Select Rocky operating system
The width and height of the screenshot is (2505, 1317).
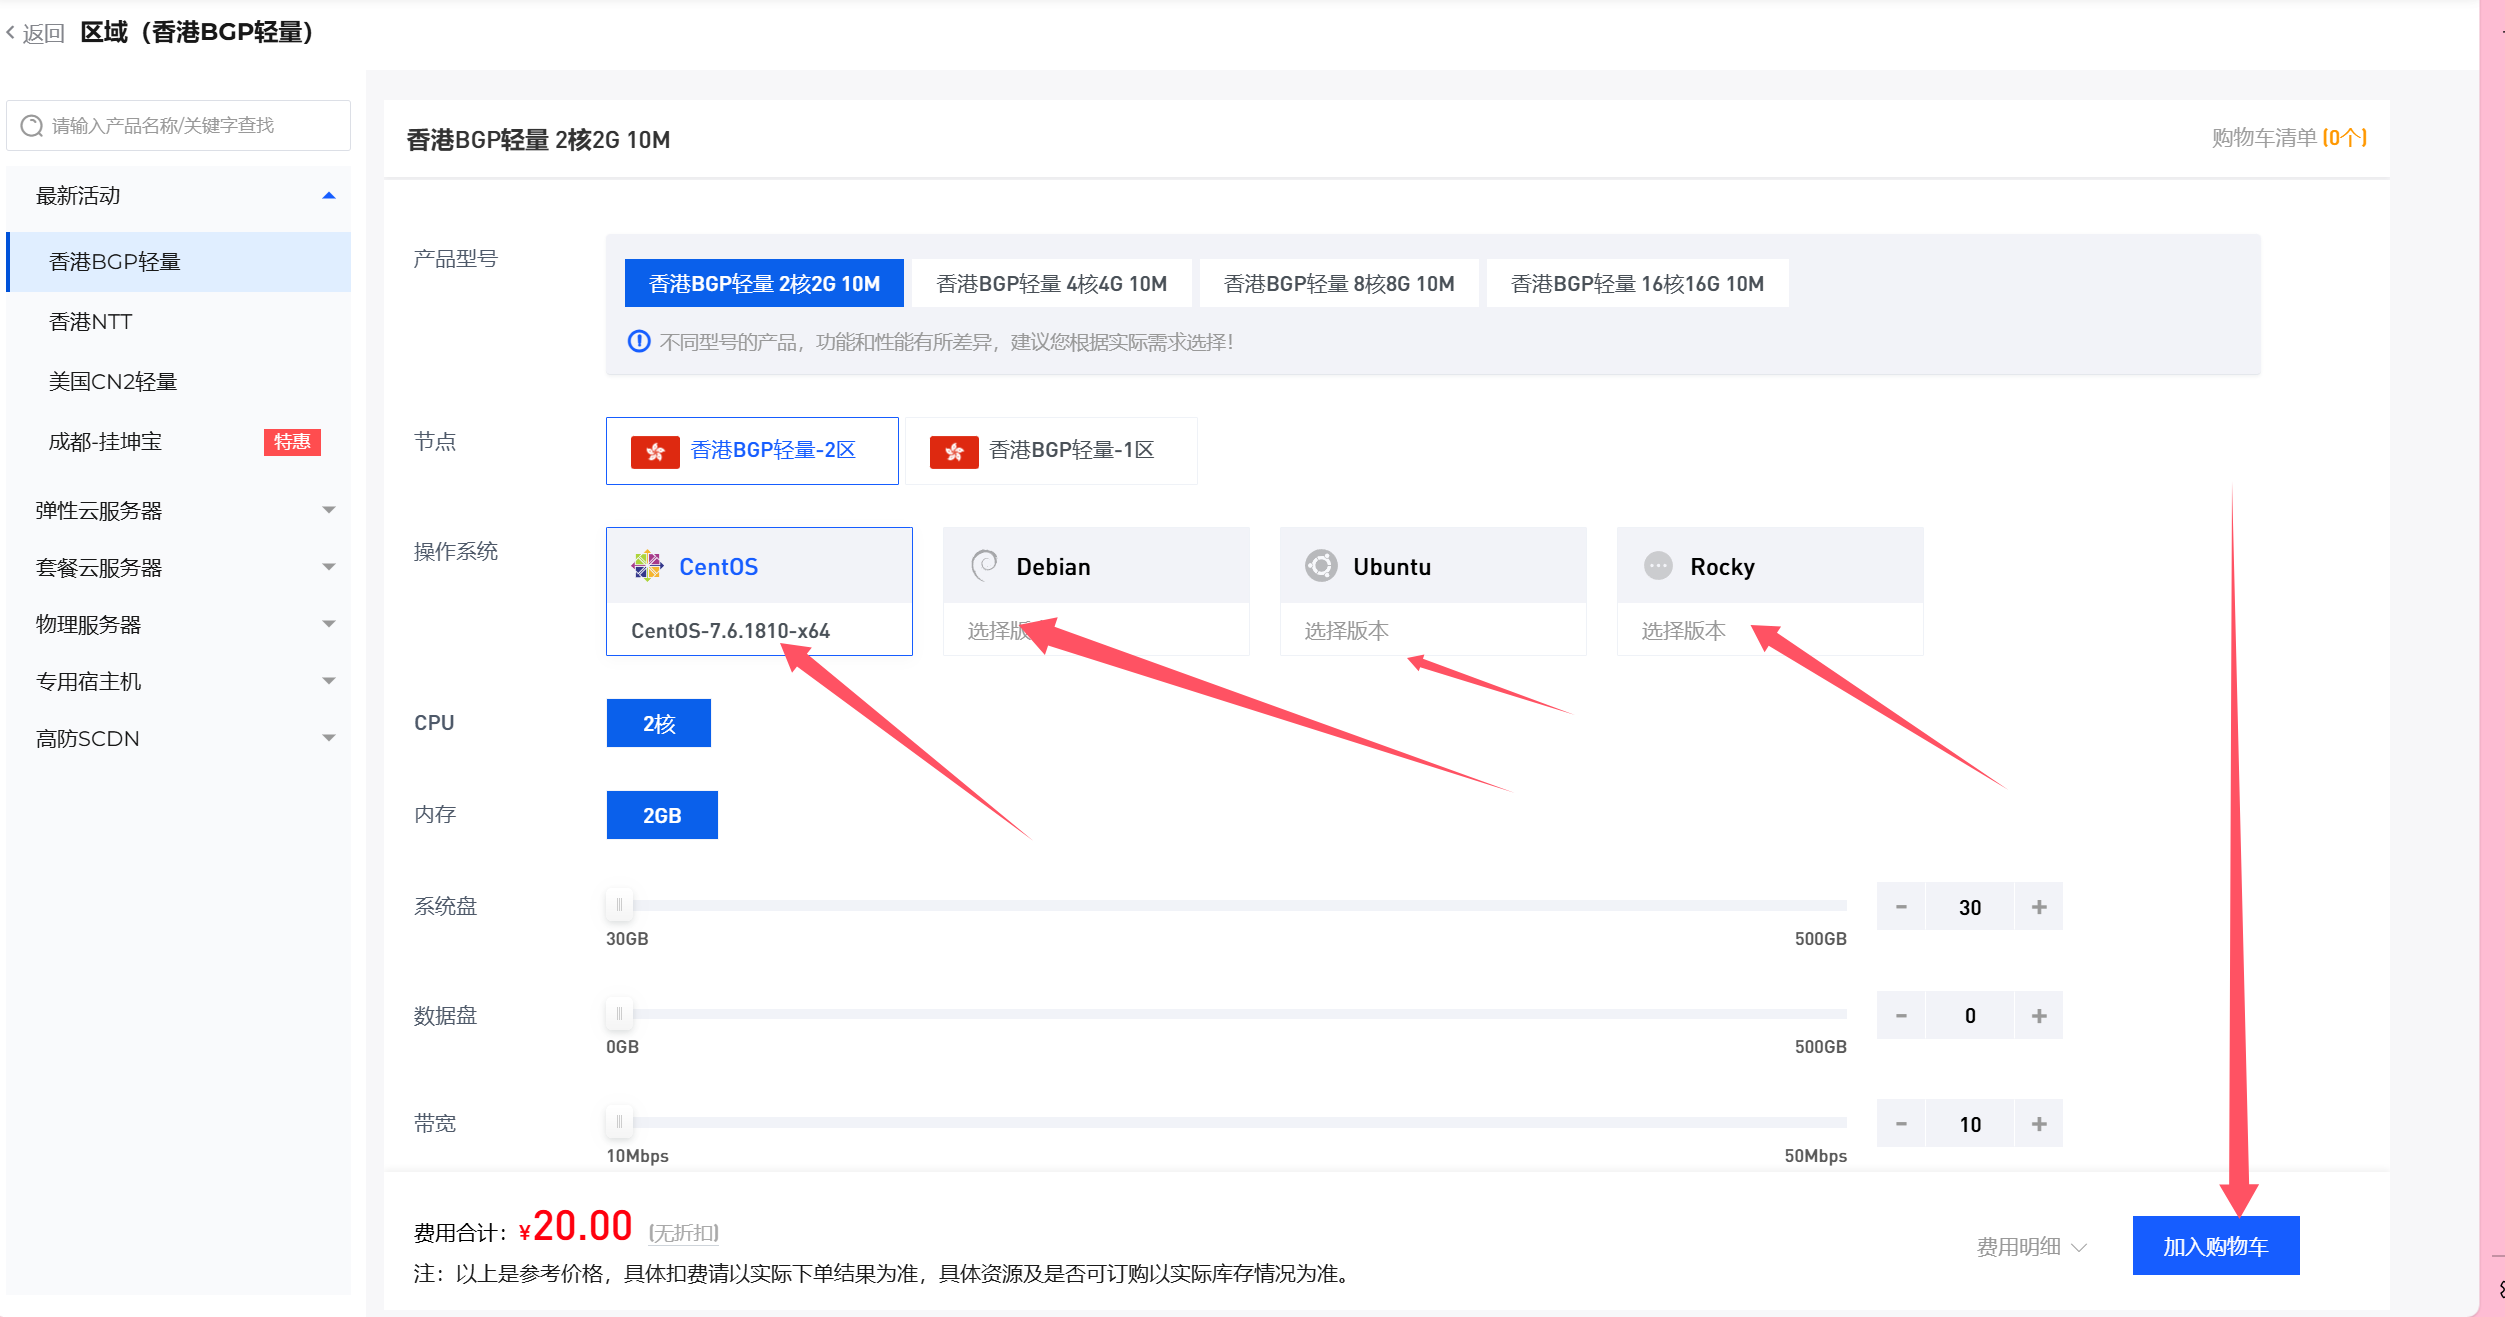point(1770,566)
